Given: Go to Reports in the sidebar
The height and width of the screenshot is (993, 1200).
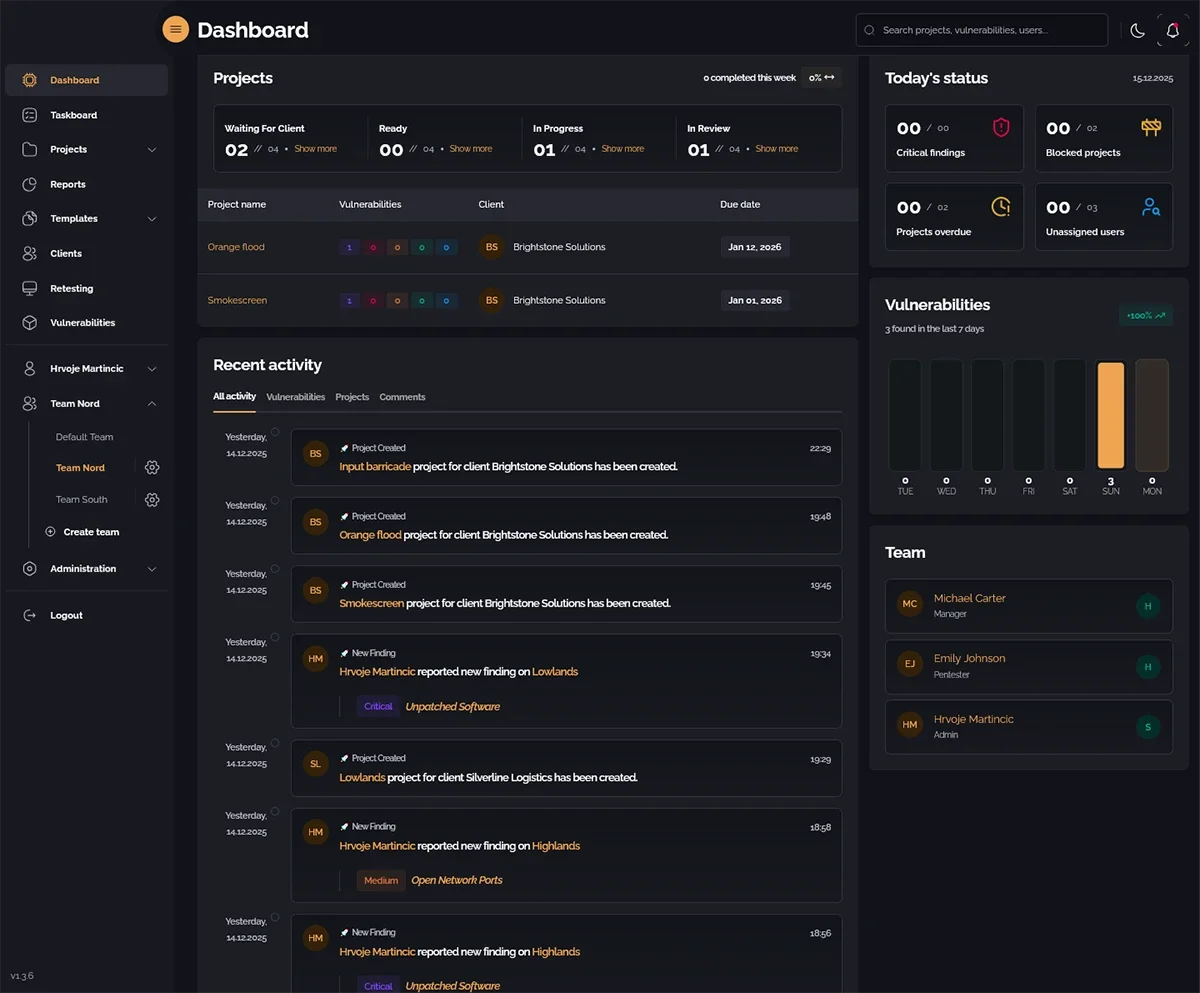Looking at the screenshot, I should tap(67, 184).
